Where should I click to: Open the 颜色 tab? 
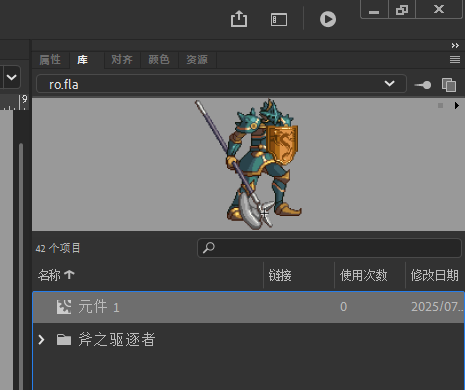point(159,60)
